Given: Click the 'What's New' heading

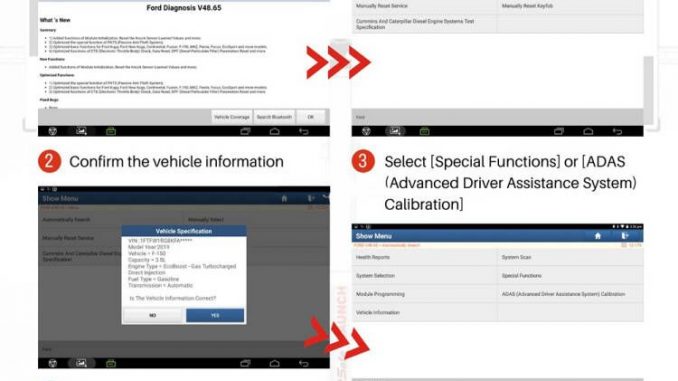Looking at the screenshot, I should pyautogui.click(x=55, y=20).
